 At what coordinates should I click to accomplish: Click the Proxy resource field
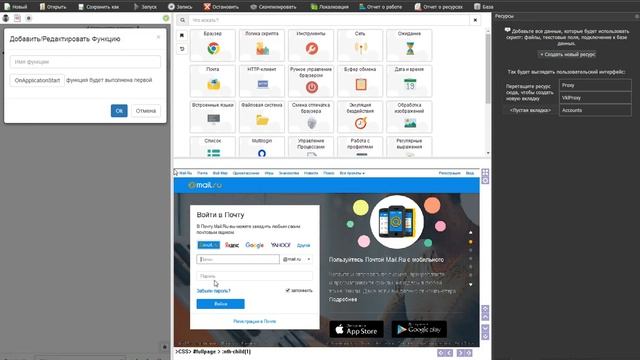click(595, 85)
